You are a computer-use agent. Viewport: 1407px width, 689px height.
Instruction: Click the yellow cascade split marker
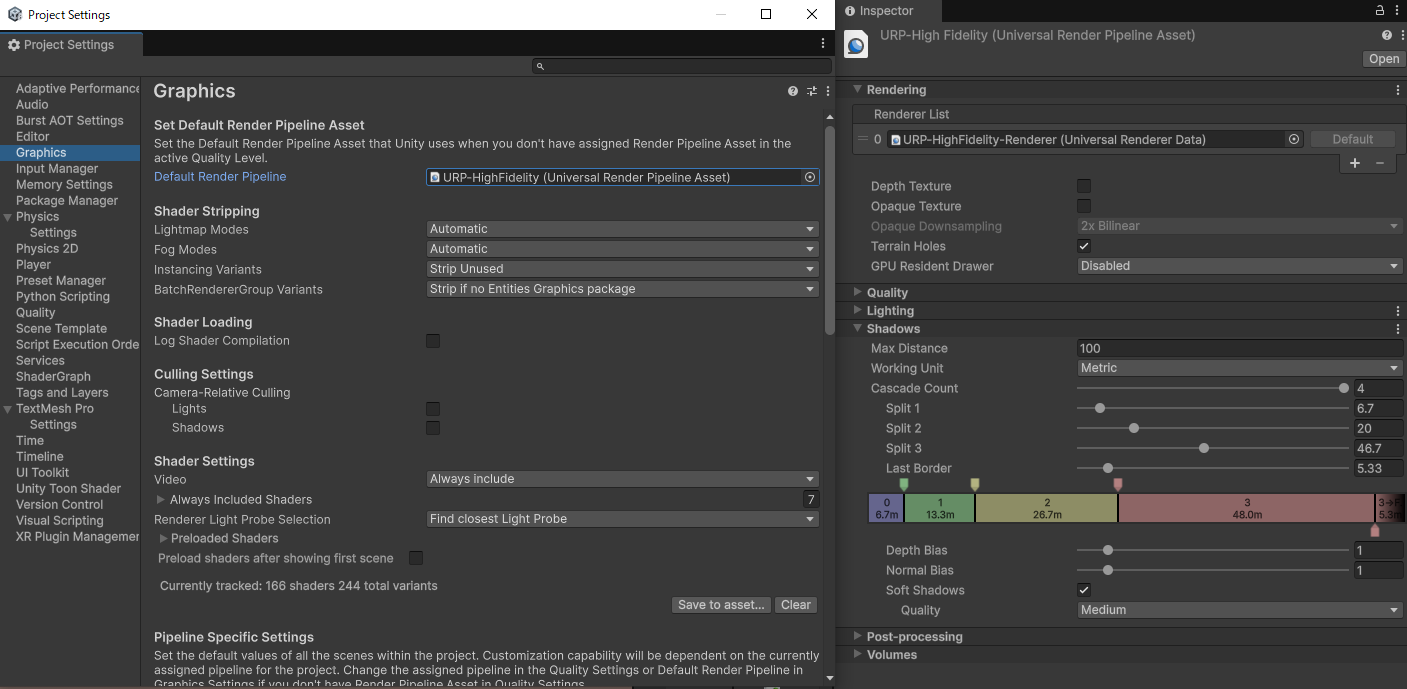(x=975, y=484)
